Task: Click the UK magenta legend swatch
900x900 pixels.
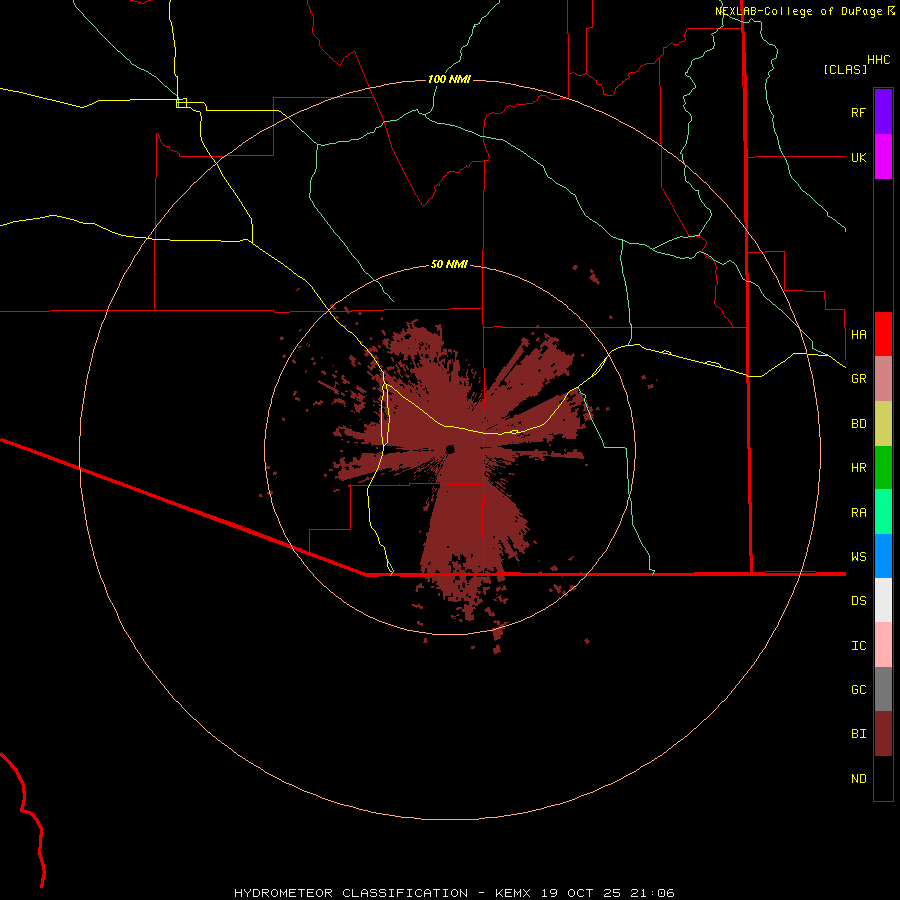Action: [x=883, y=157]
